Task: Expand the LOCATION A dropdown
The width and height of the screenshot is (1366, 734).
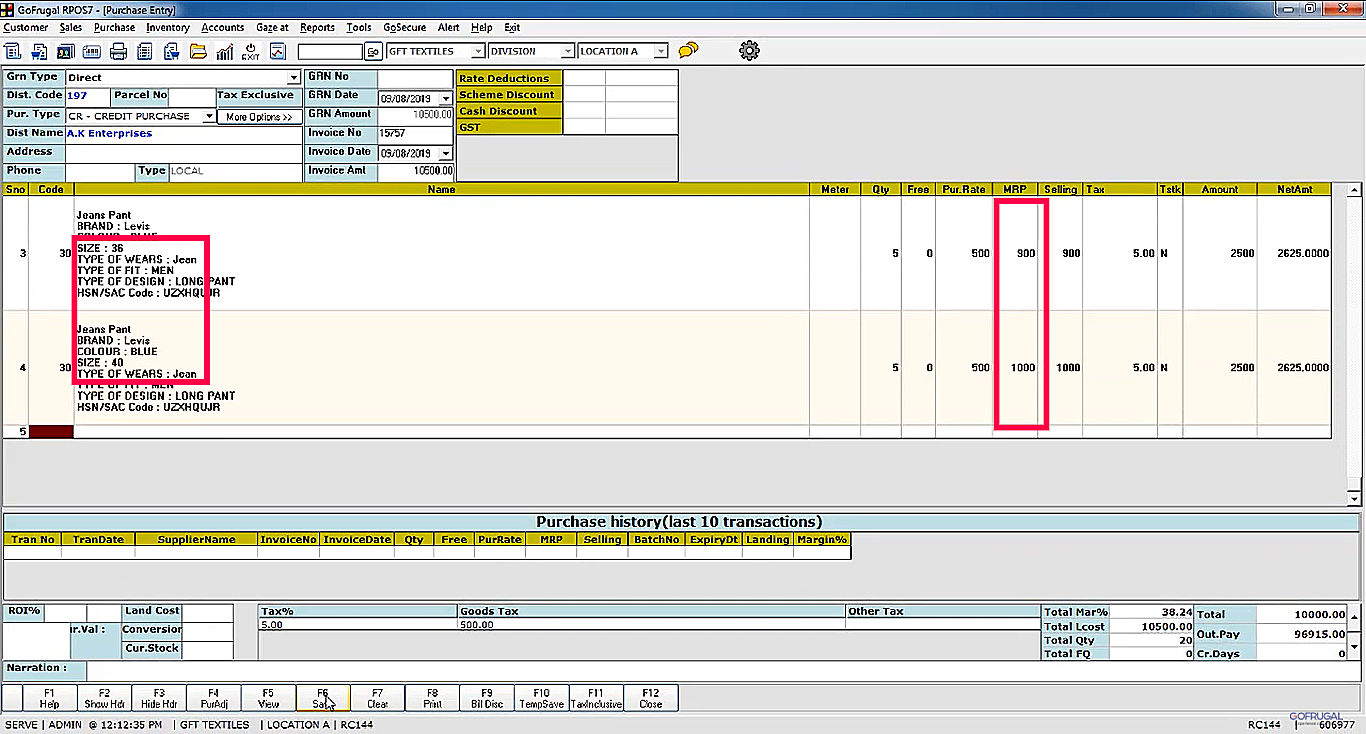Action: coord(661,51)
